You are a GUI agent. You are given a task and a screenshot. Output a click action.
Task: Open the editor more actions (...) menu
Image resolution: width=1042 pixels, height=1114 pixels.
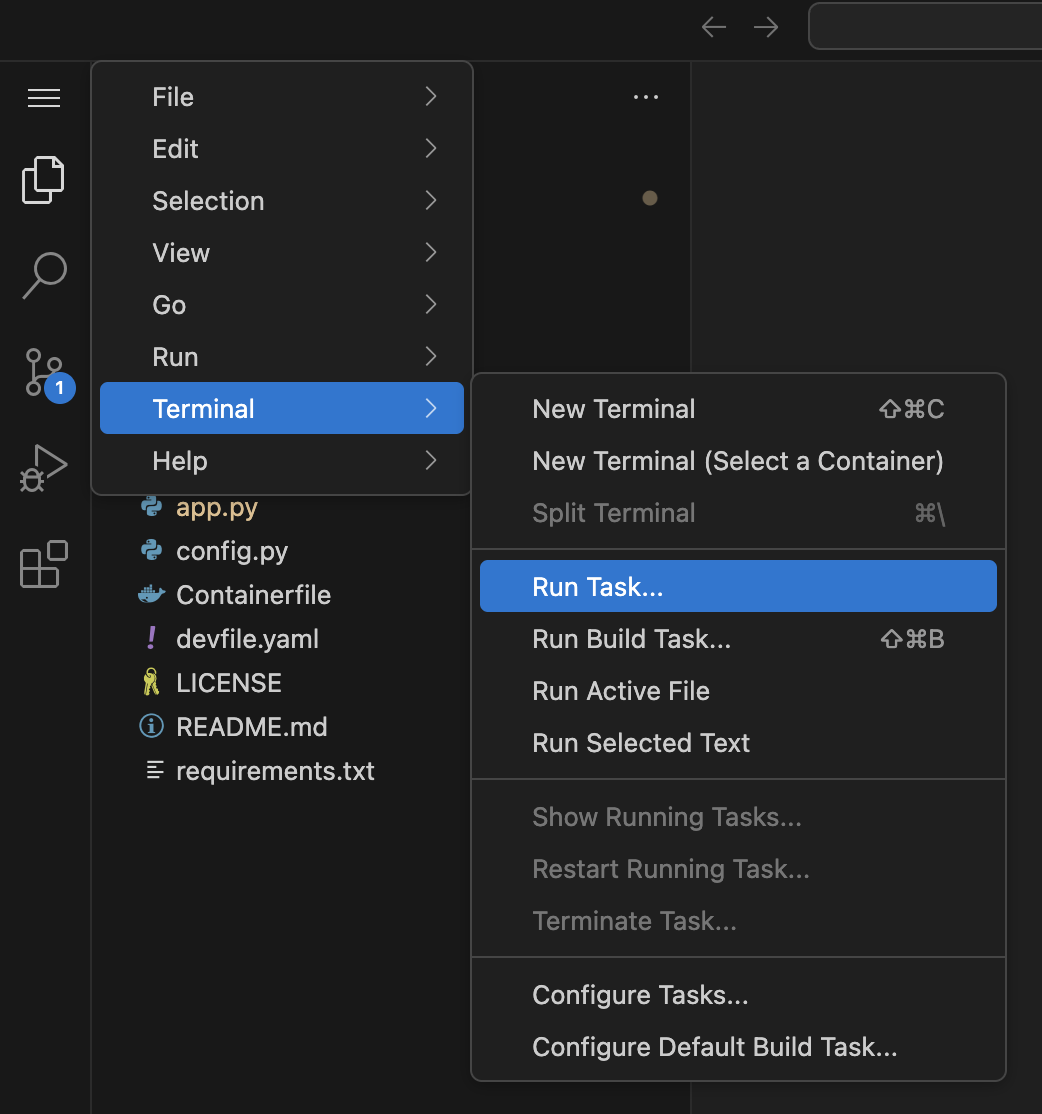tap(645, 96)
